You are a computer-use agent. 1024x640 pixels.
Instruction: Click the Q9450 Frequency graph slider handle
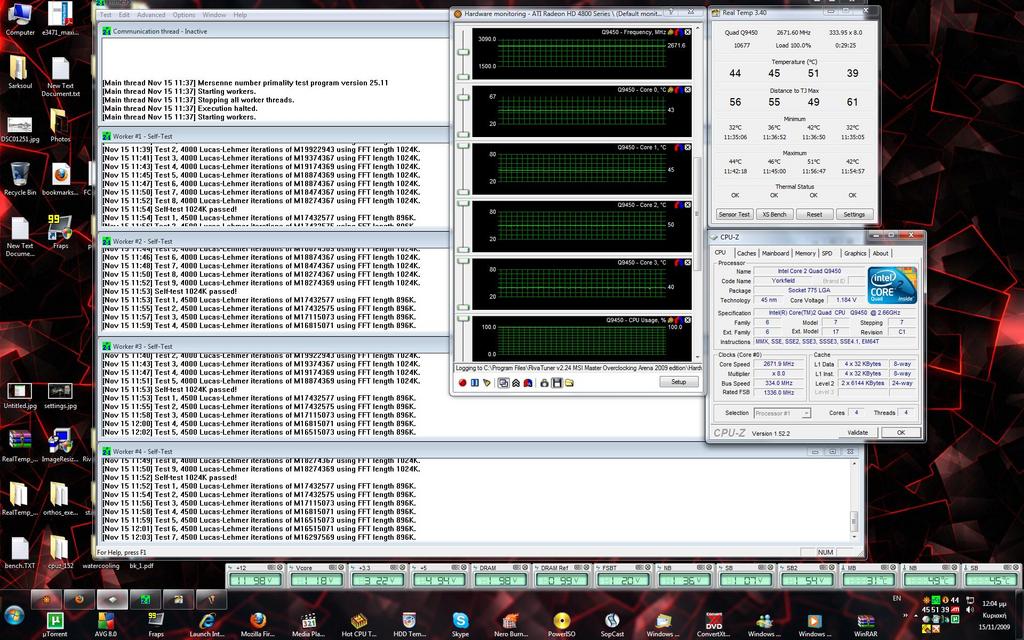[464, 53]
